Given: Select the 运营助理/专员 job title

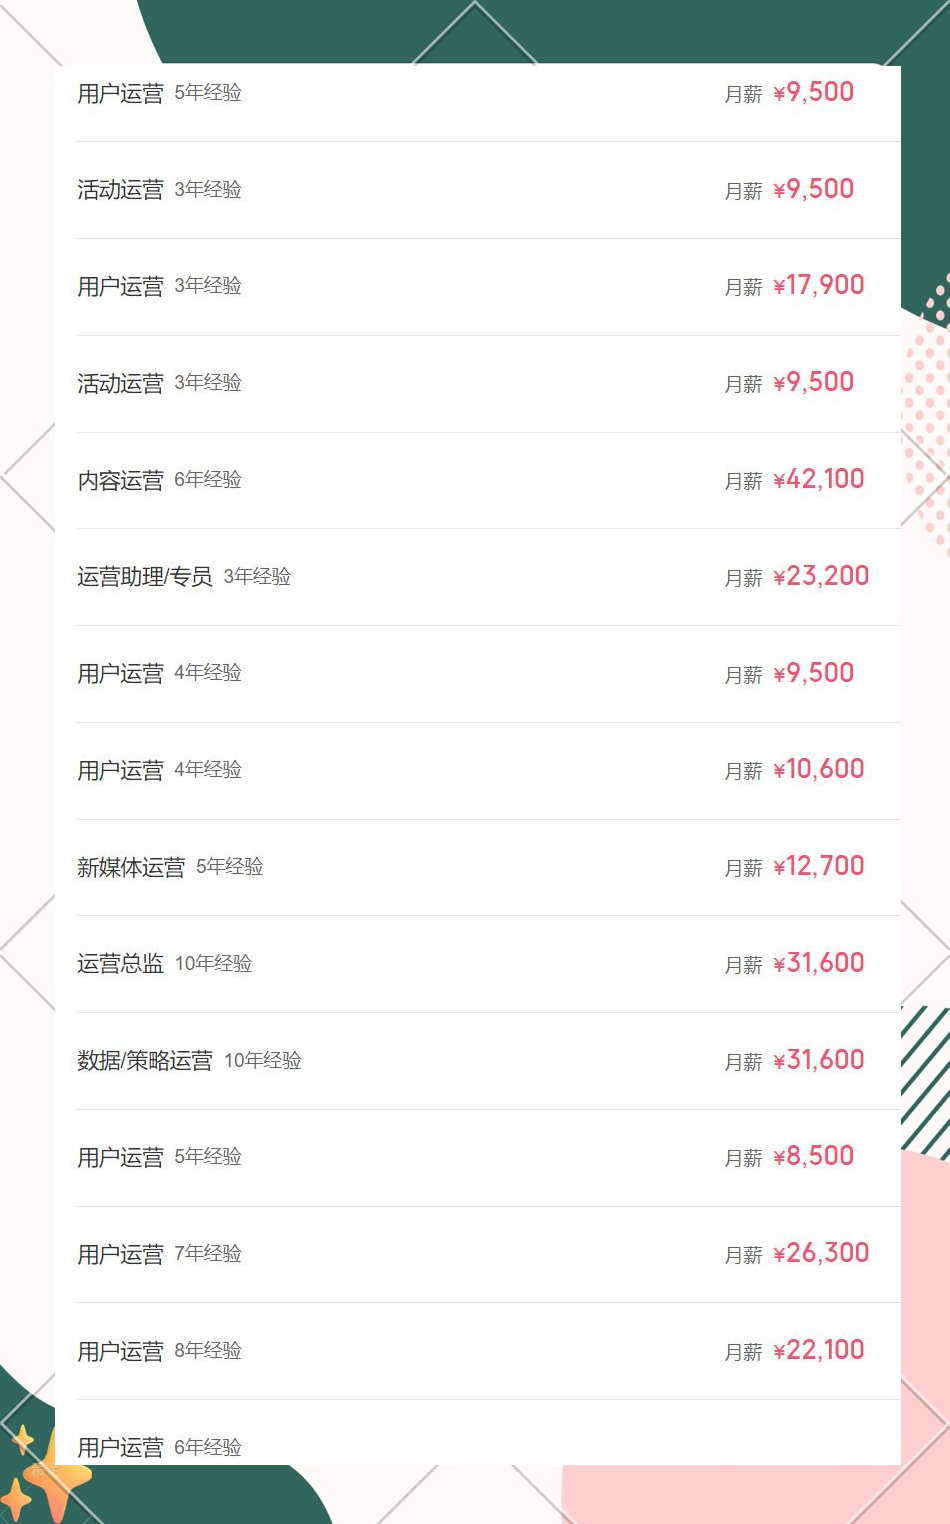Looking at the screenshot, I should point(145,577).
